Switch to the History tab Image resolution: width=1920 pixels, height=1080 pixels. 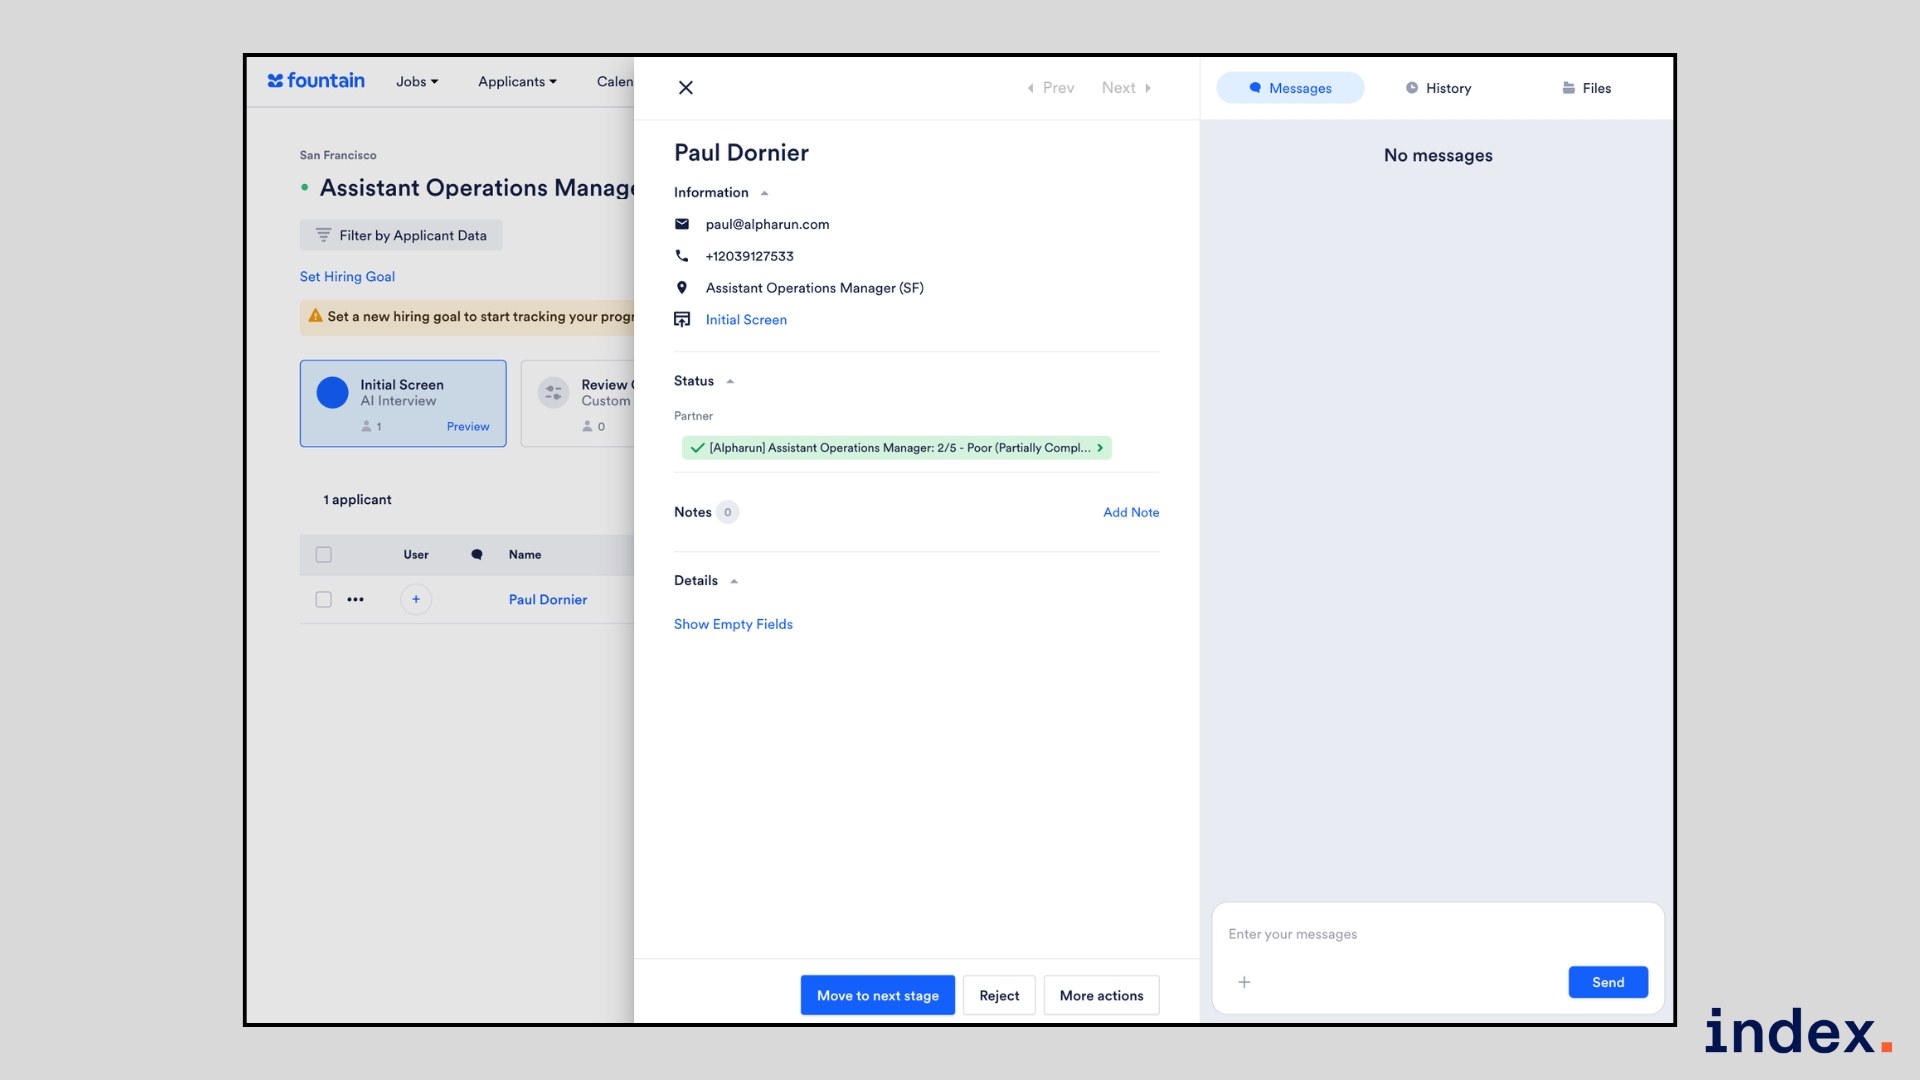[1438, 88]
